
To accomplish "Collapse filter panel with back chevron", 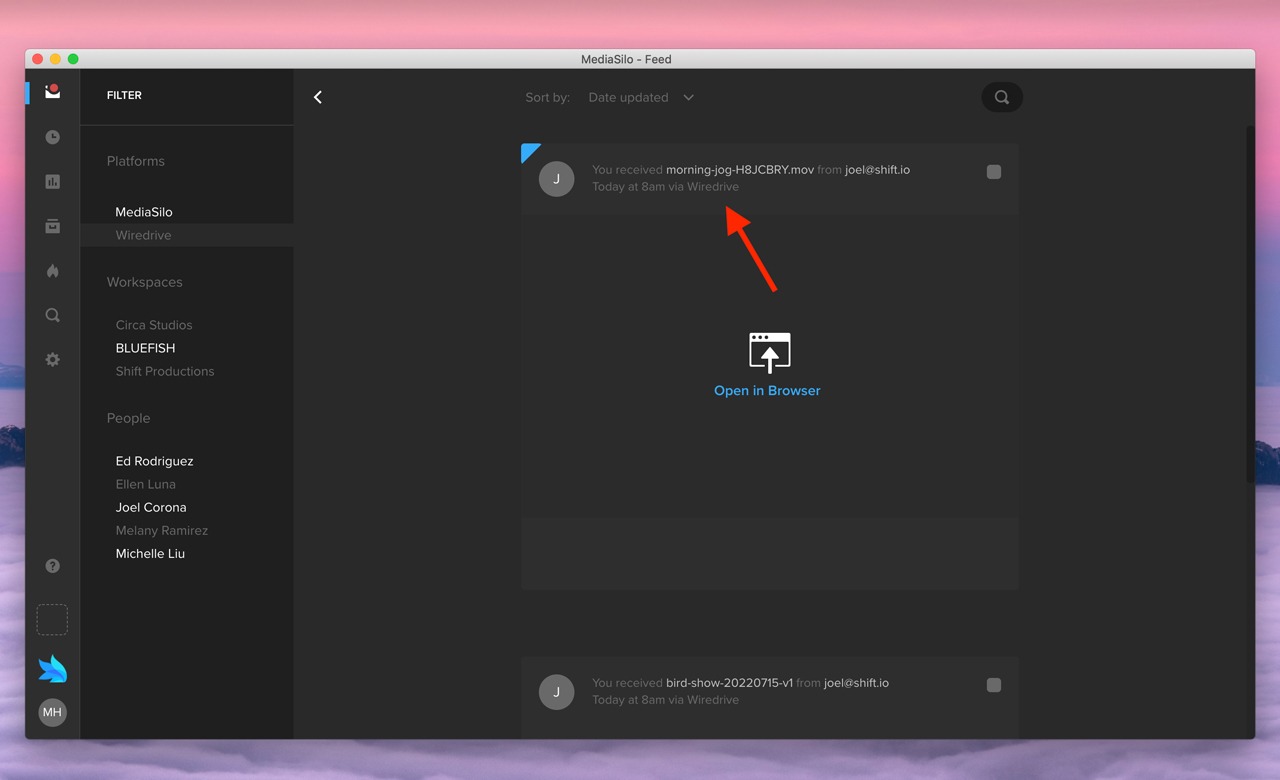I will click(x=318, y=97).
